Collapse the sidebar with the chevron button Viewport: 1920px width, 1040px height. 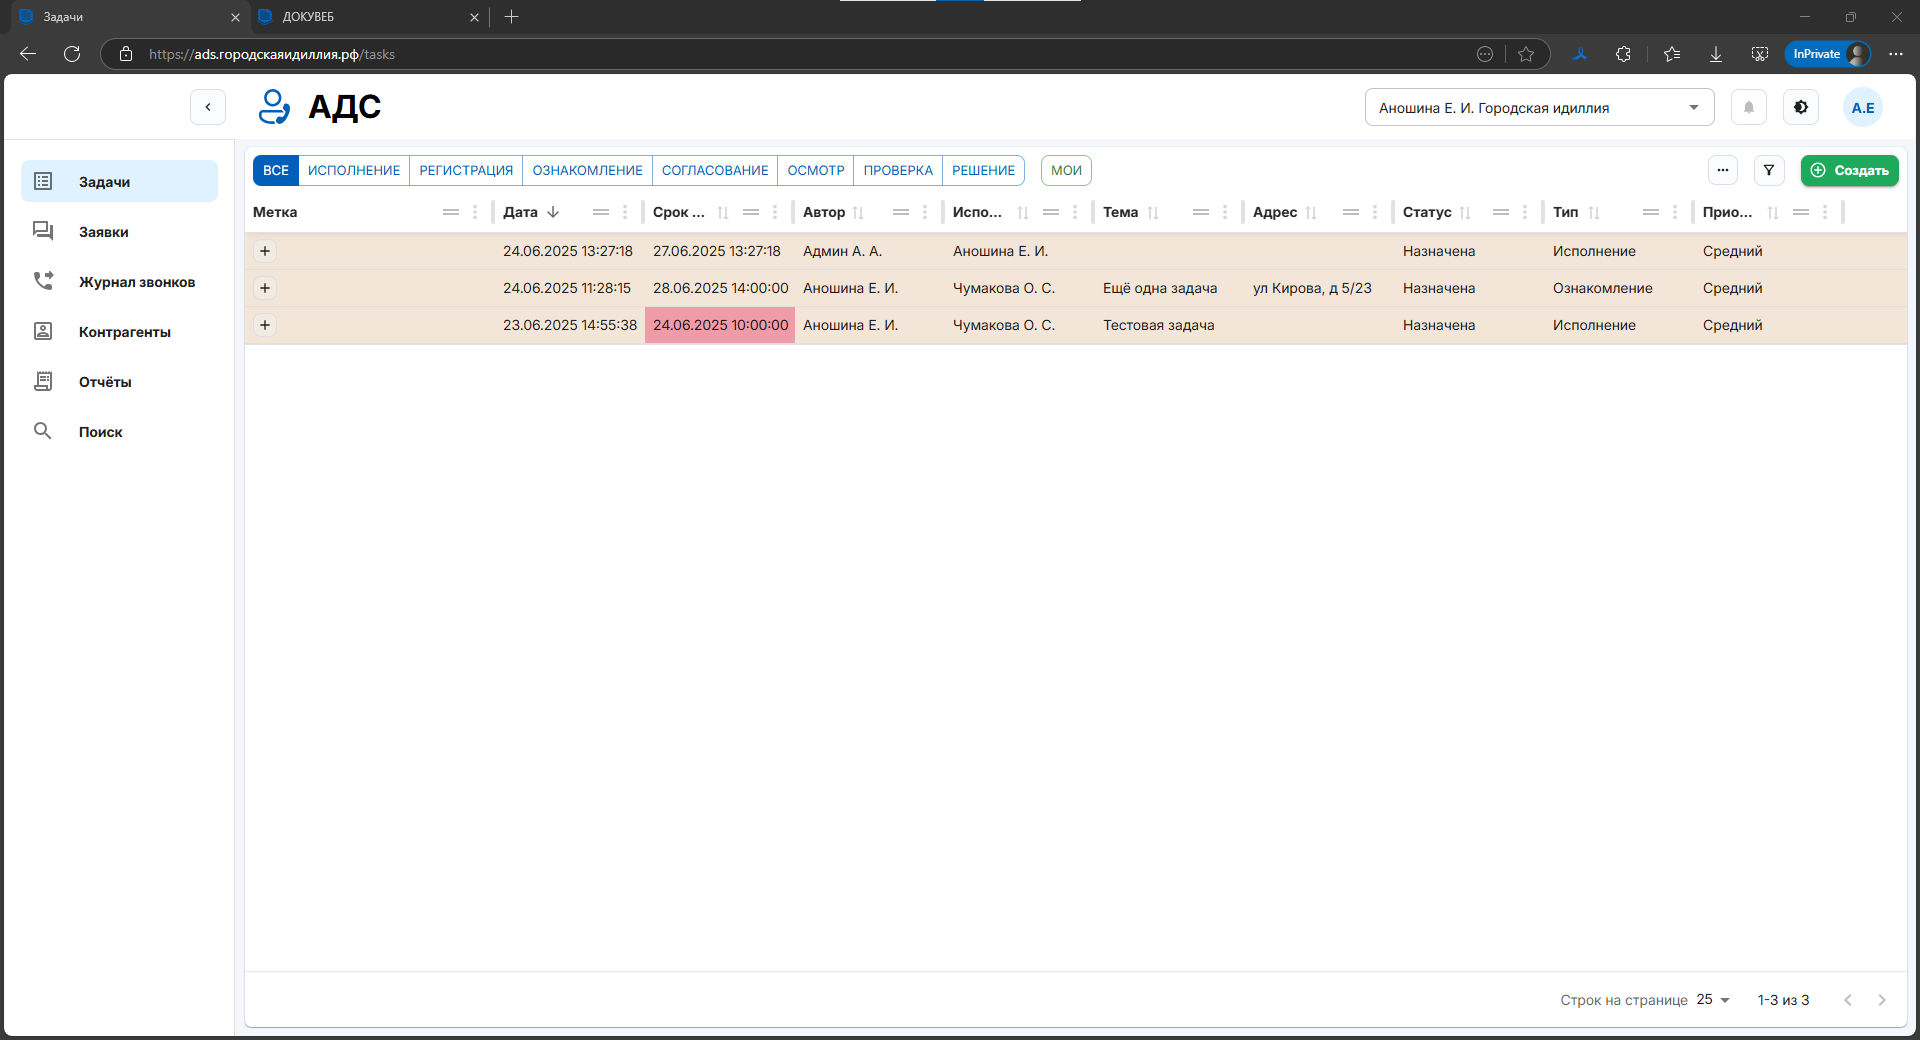[x=208, y=107]
